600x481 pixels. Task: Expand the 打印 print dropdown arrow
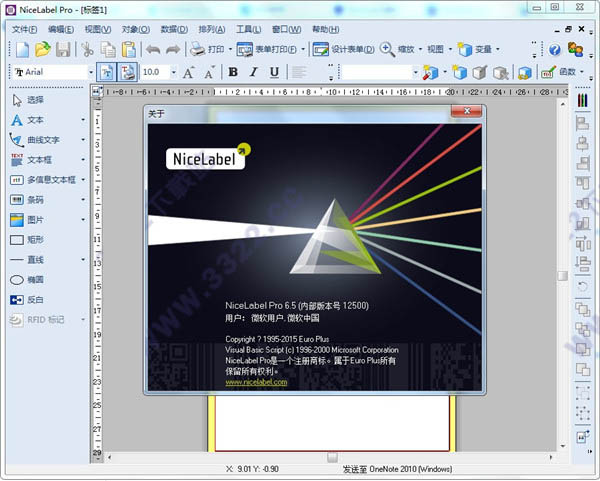tap(230, 49)
